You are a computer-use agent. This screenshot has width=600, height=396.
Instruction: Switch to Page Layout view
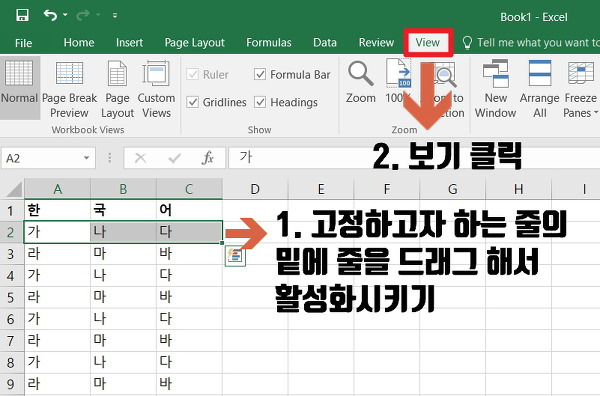(x=117, y=89)
